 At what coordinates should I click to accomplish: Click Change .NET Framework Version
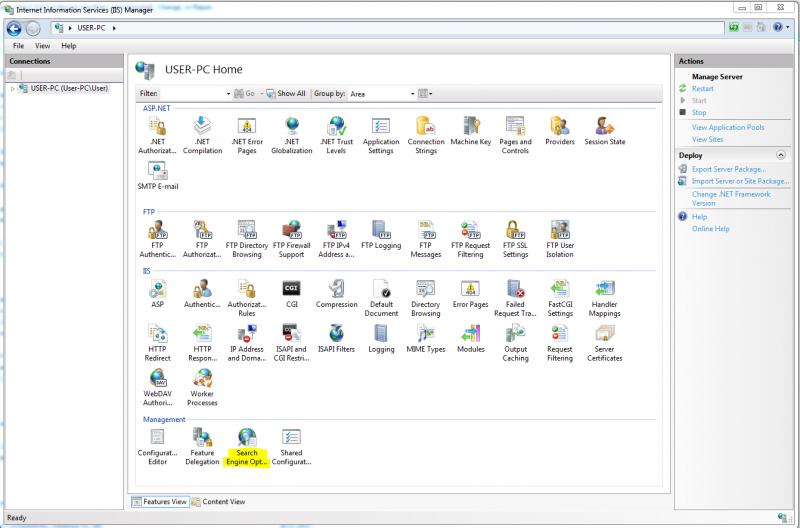click(731, 198)
